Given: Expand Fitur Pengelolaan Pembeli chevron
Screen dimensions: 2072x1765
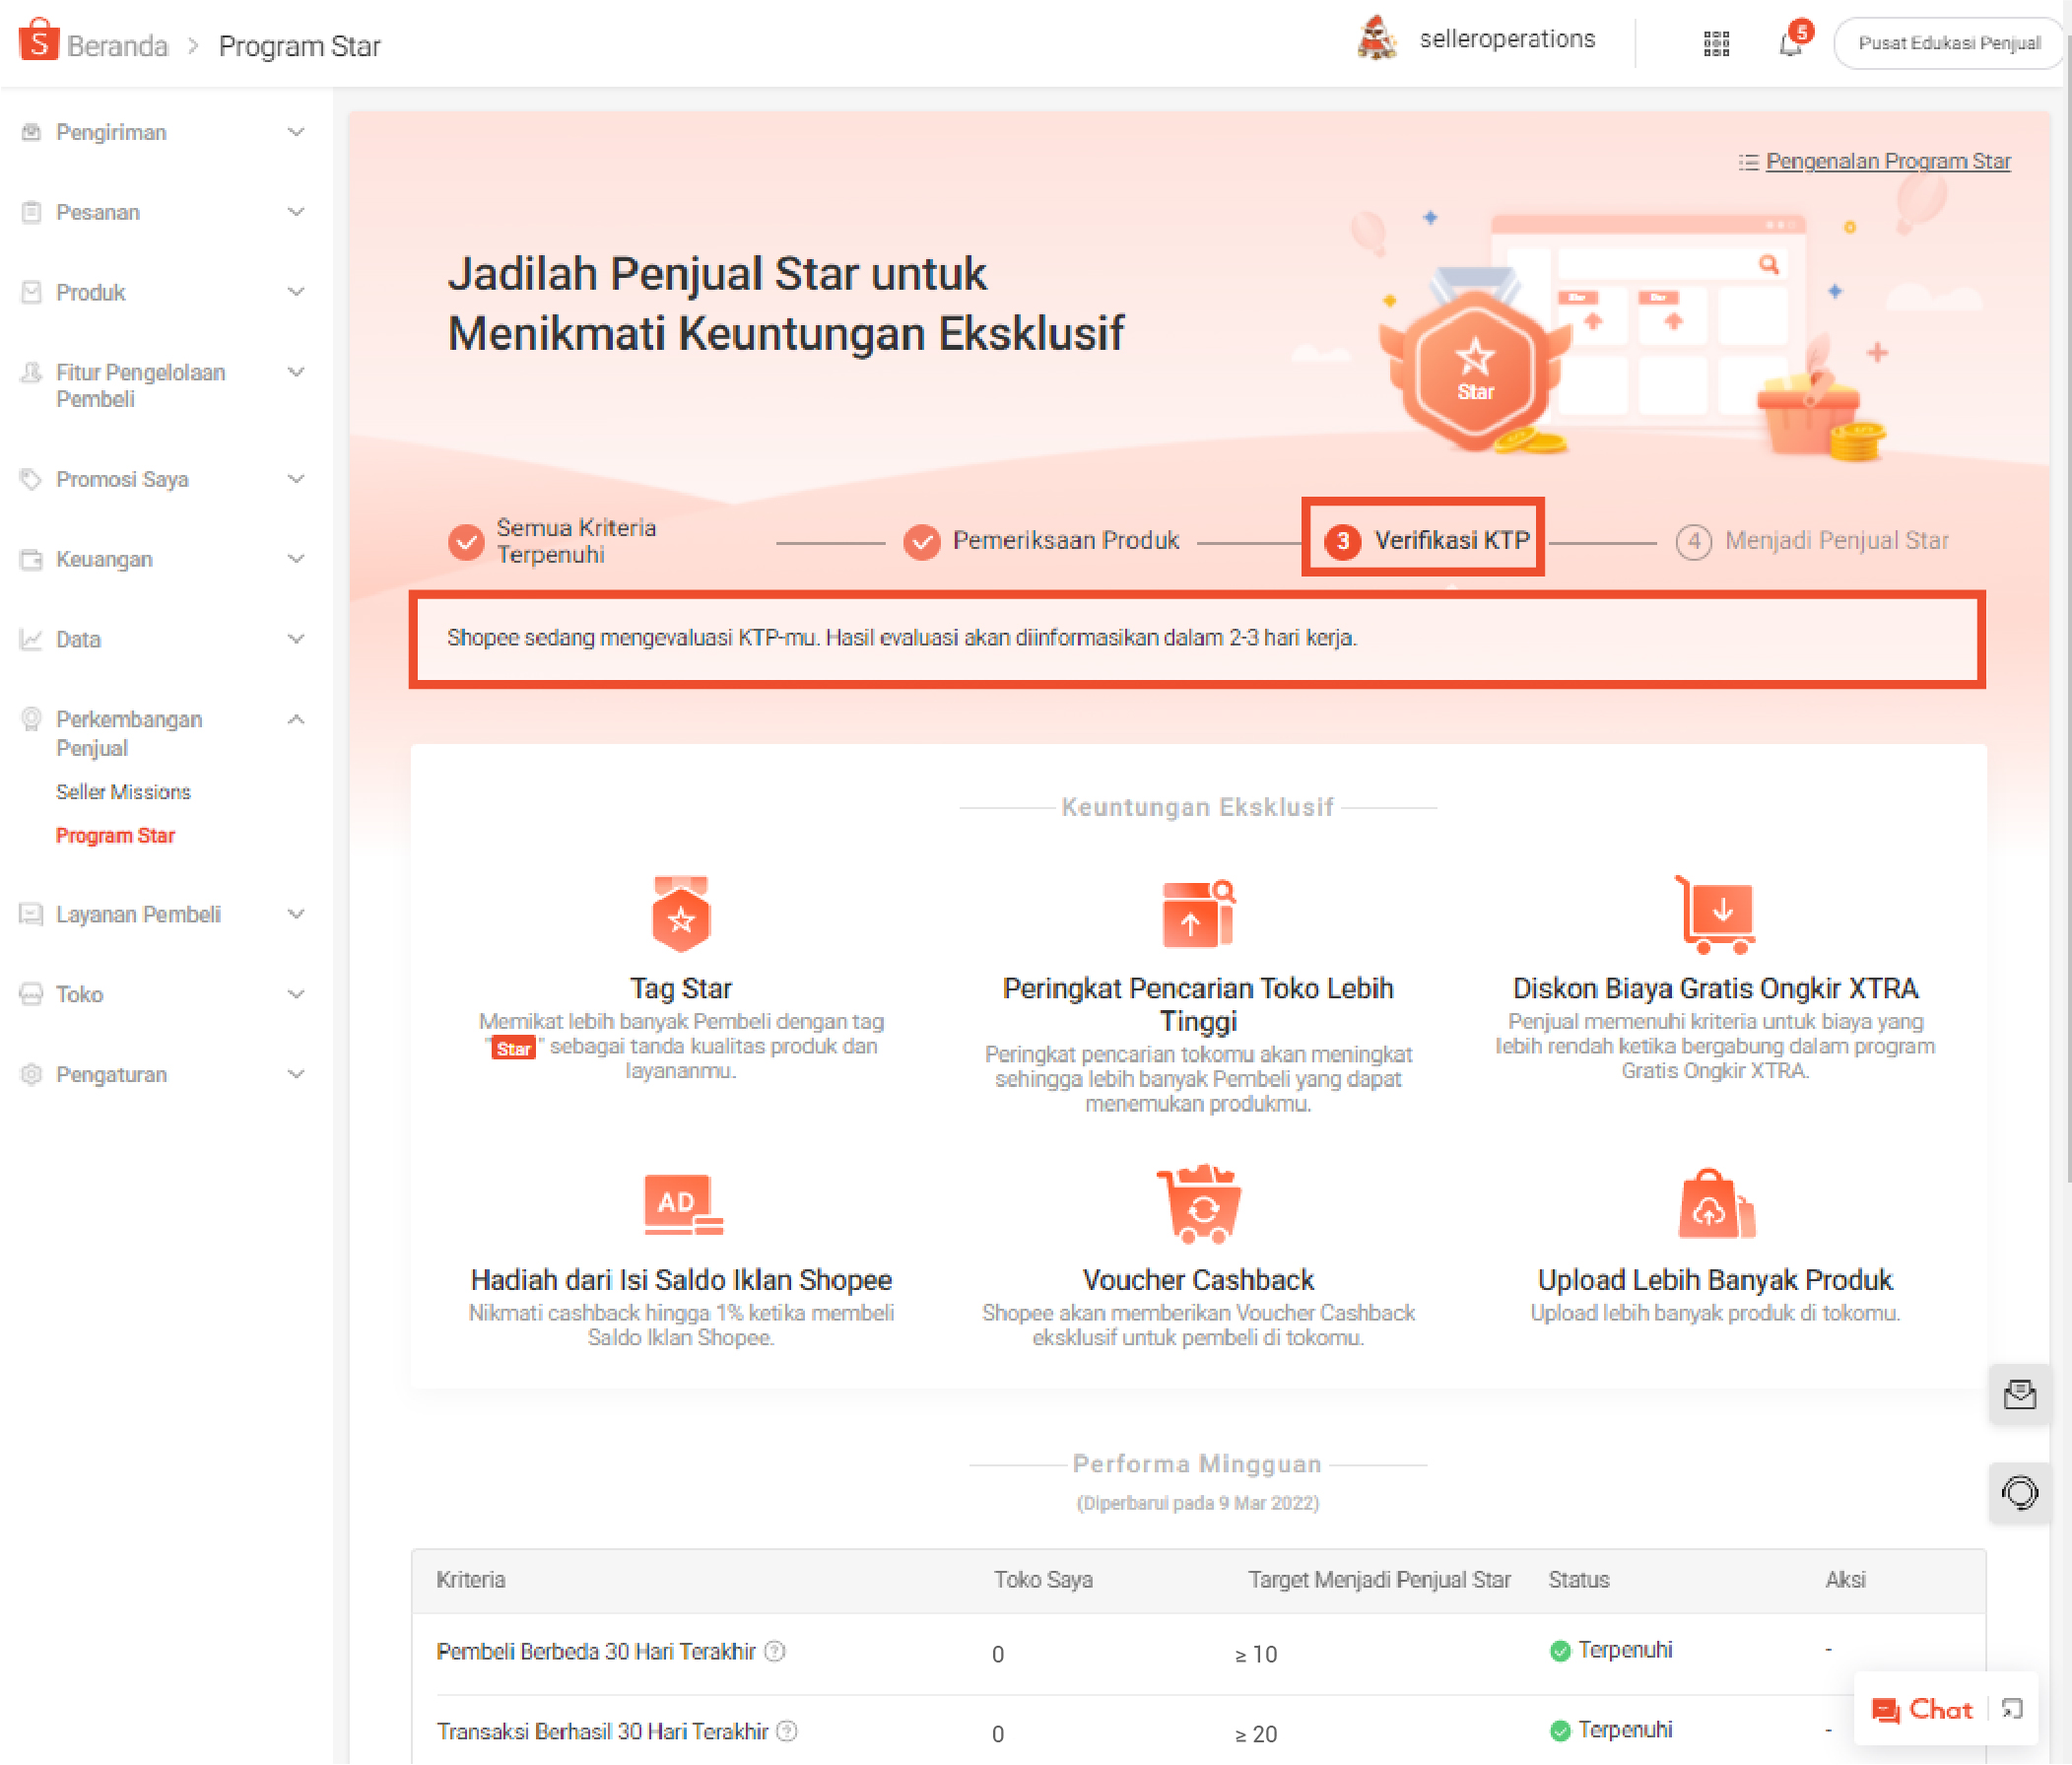Looking at the screenshot, I should pos(296,372).
